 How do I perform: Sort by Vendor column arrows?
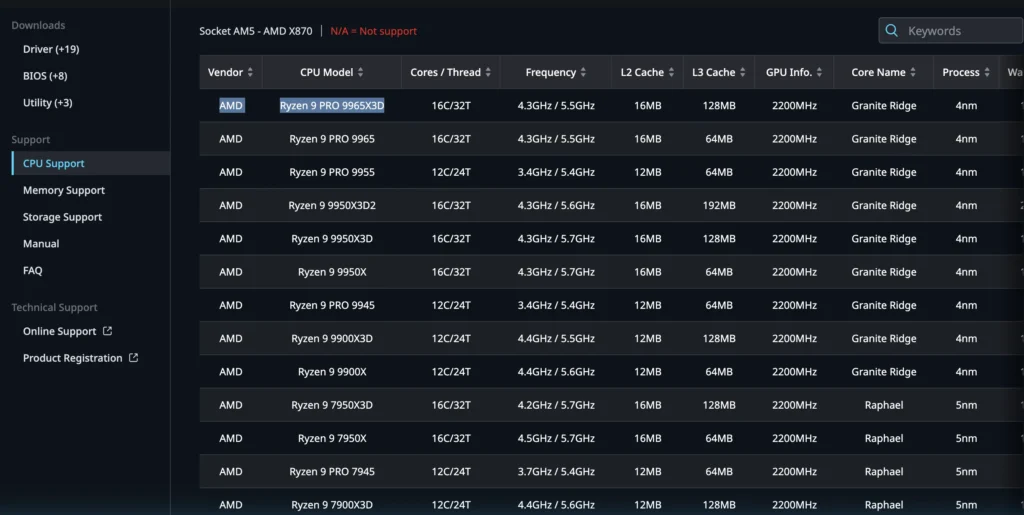pyautogui.click(x=250, y=72)
